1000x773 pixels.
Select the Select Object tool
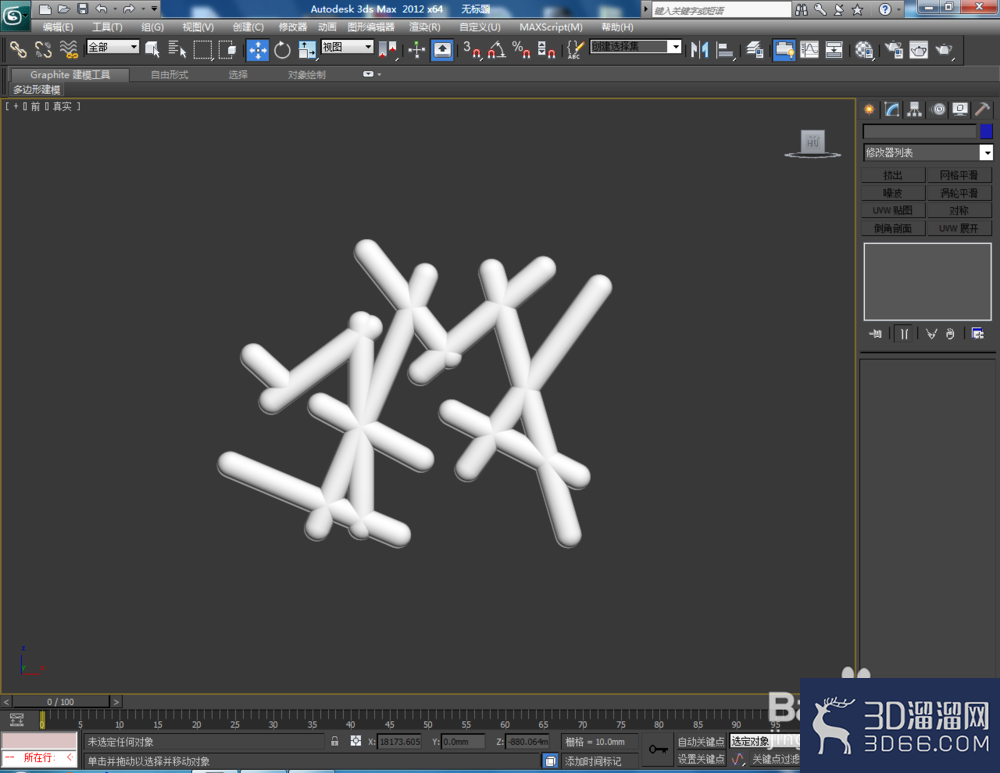pyautogui.click(x=152, y=50)
